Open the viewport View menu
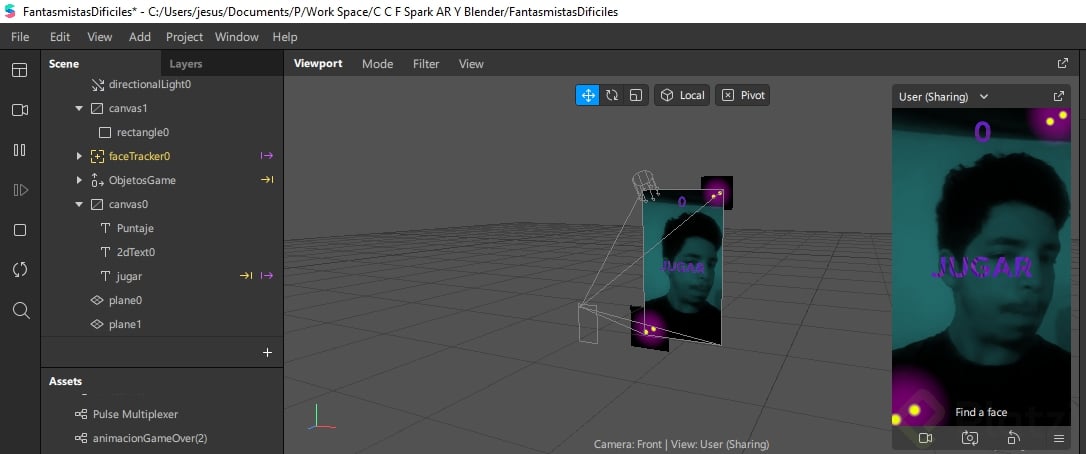The height and width of the screenshot is (454, 1086). pyautogui.click(x=471, y=64)
